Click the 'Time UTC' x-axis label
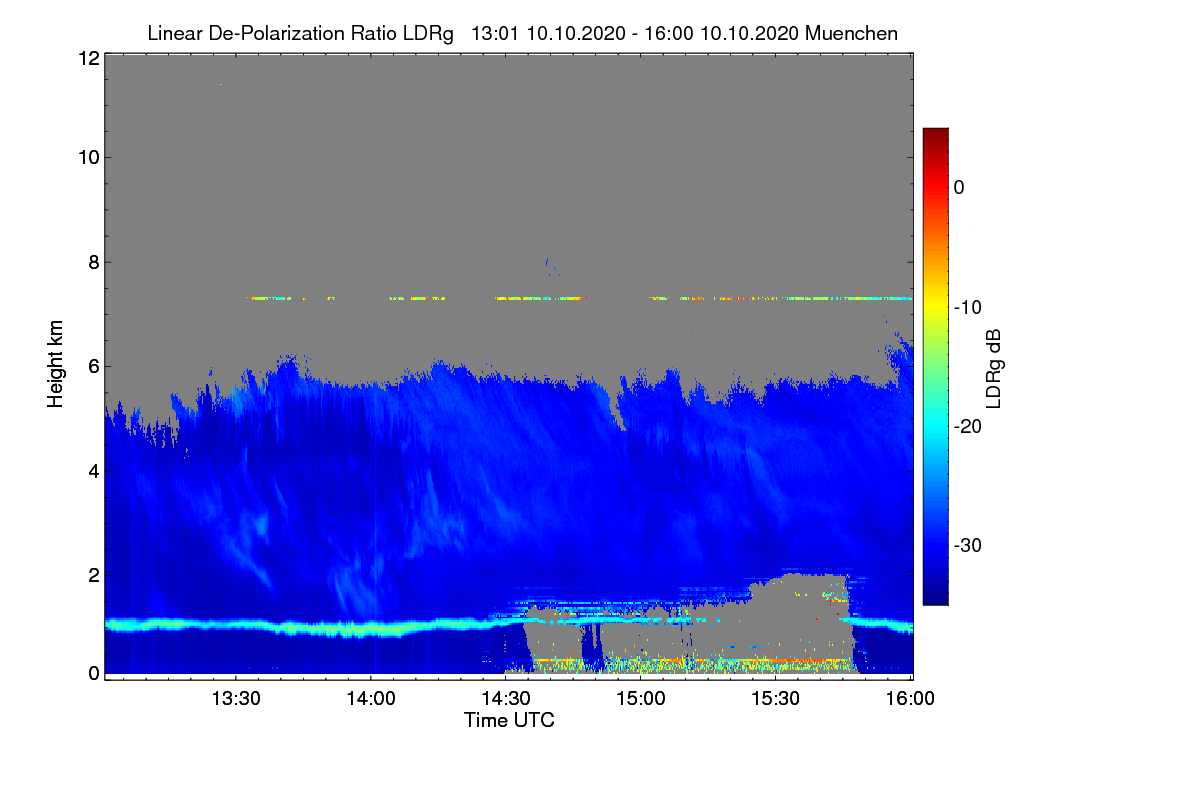This screenshot has height=800, width=1200. pos(509,720)
